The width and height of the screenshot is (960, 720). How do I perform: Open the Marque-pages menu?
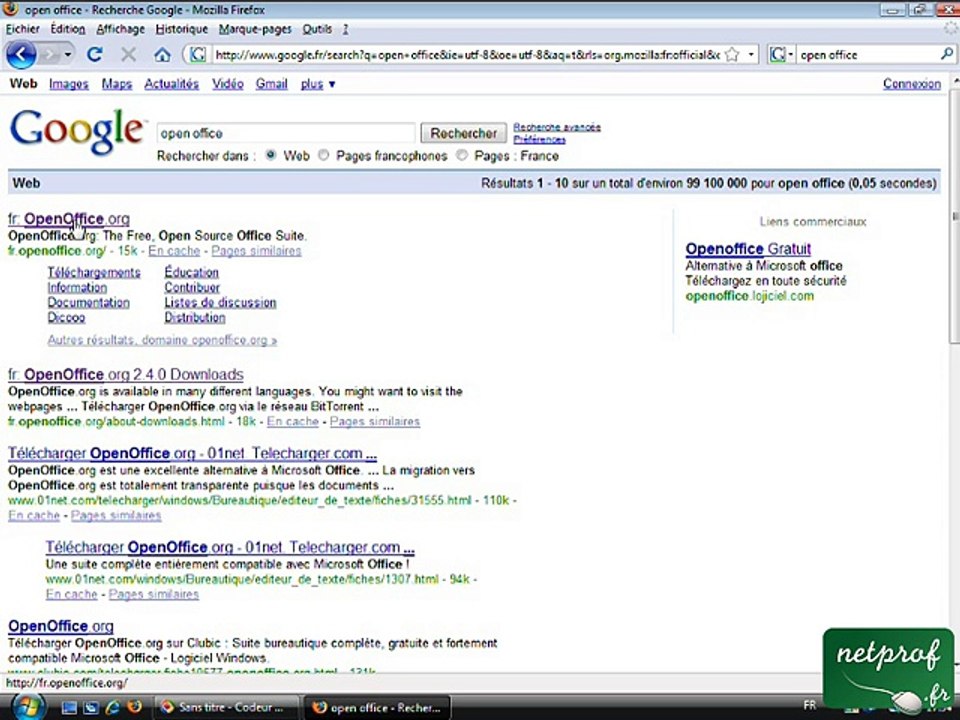(x=255, y=29)
